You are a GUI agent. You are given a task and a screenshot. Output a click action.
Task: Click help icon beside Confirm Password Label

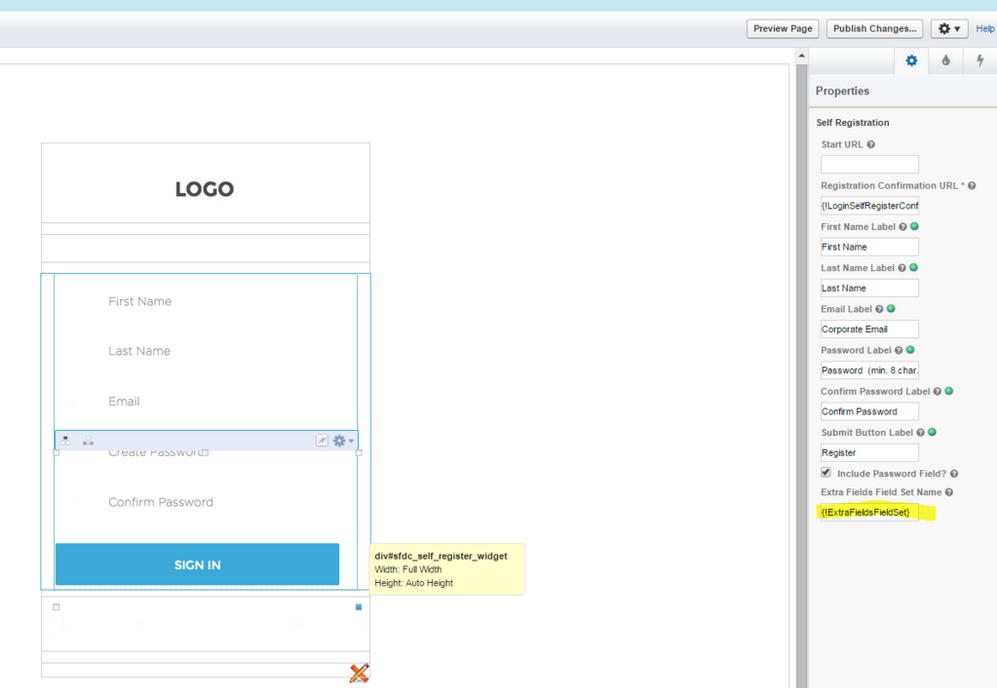tap(937, 392)
